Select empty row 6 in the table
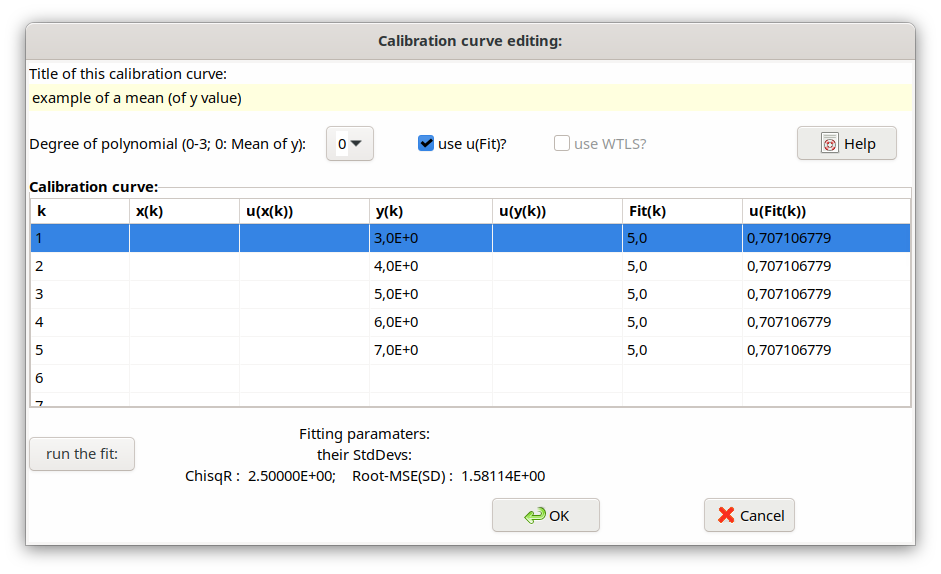The height and width of the screenshot is (574, 941). pyautogui.click(x=80, y=378)
